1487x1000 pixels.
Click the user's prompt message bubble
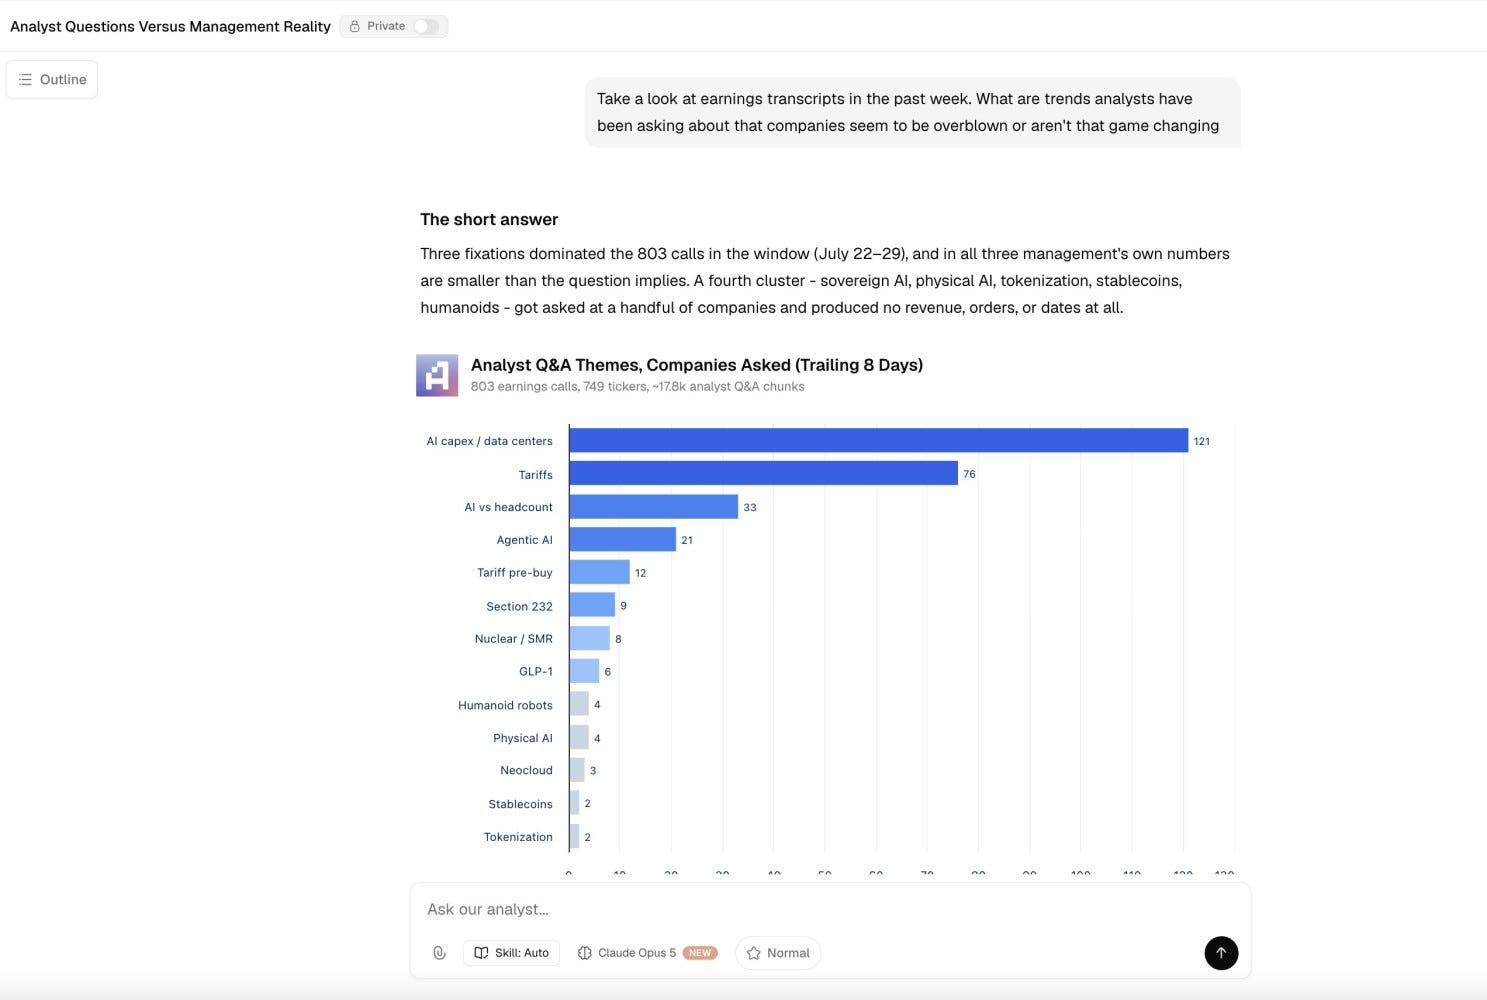[x=913, y=112]
